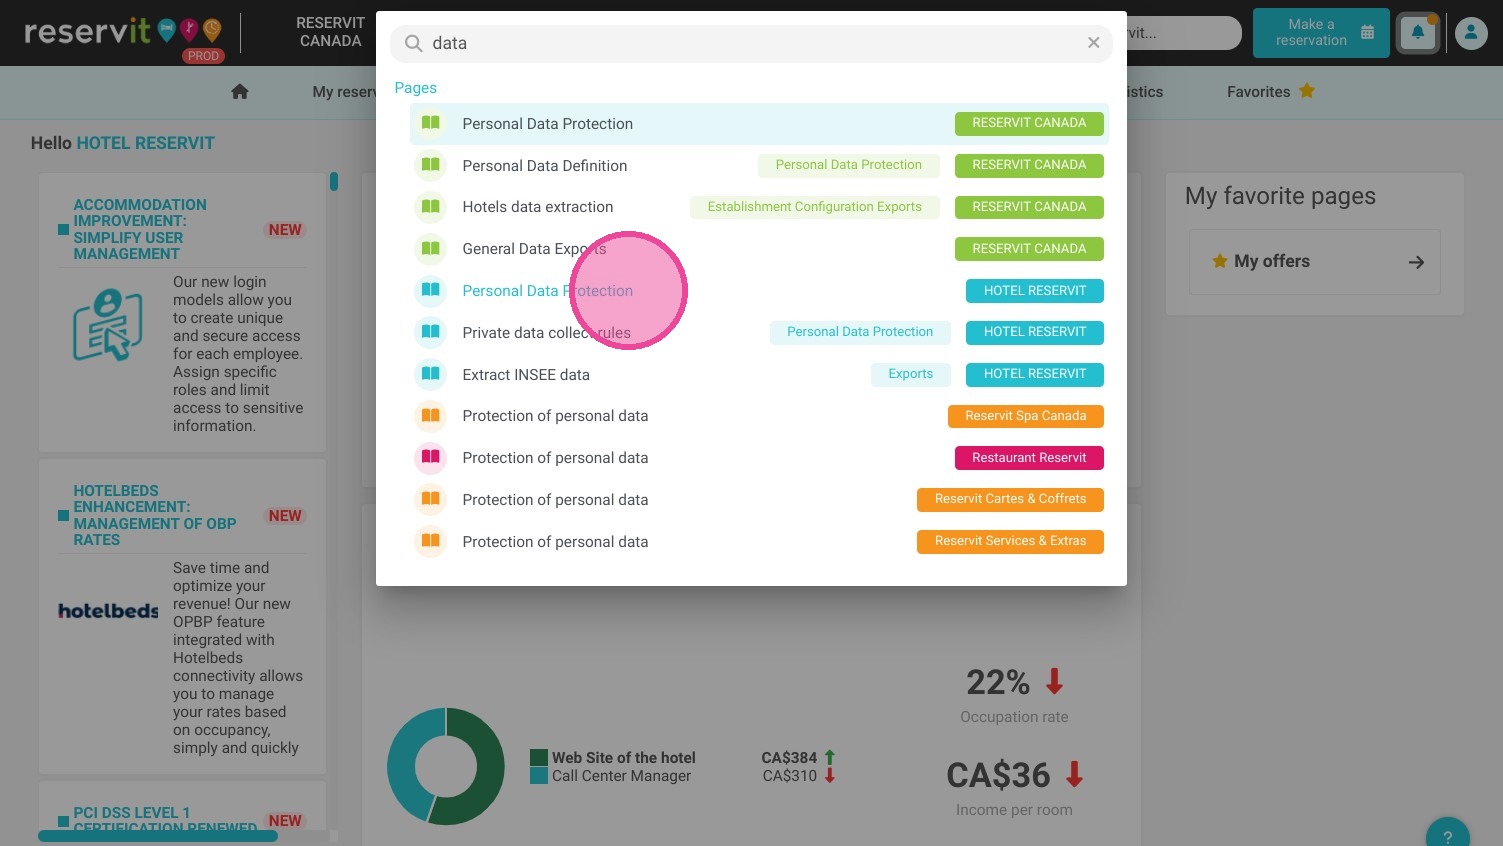Open user profile avatar icon

[1470, 33]
